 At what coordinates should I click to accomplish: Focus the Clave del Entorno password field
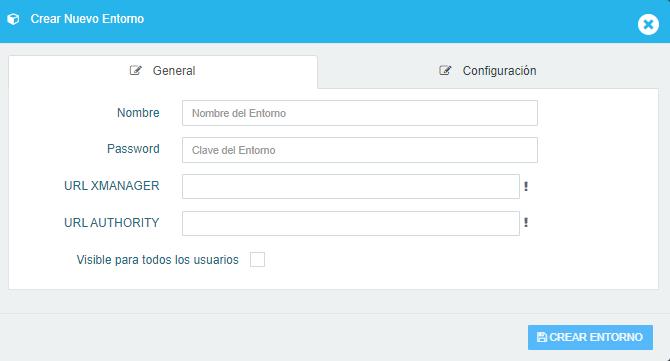(x=360, y=150)
